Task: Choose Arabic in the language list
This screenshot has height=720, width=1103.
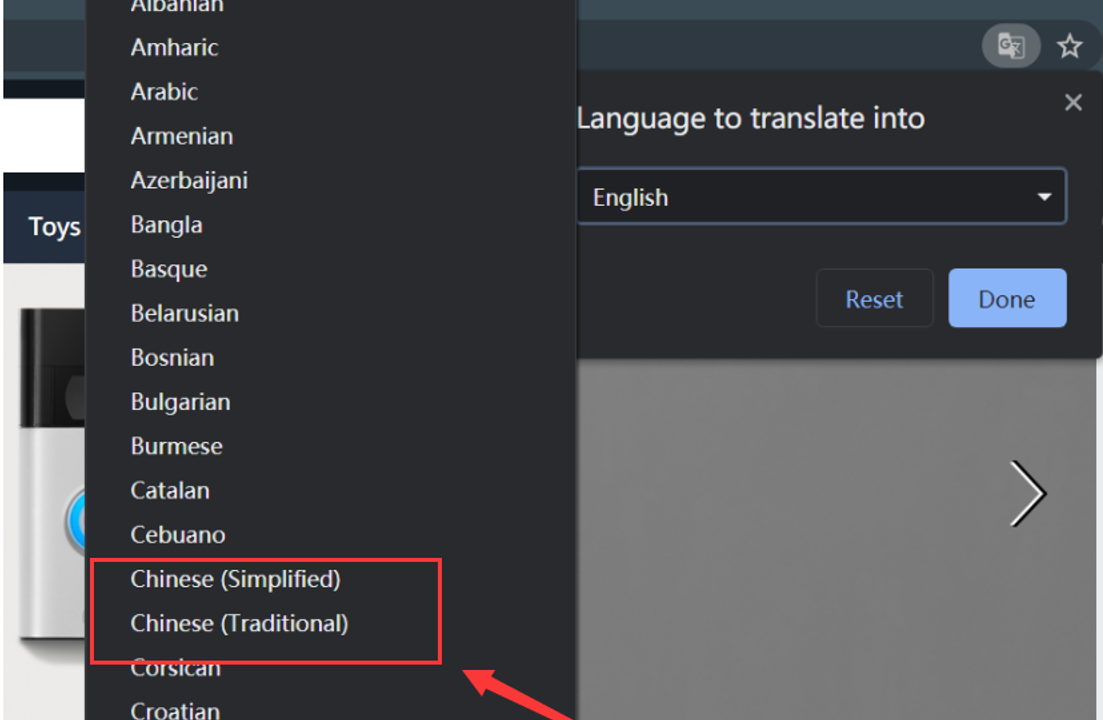Action: 164,92
